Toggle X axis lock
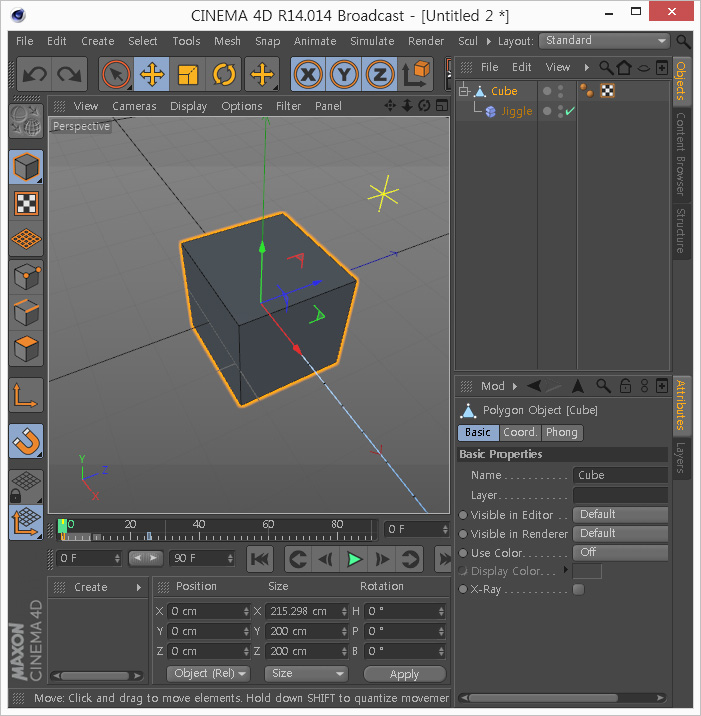This screenshot has height=716, width=701. pos(308,74)
